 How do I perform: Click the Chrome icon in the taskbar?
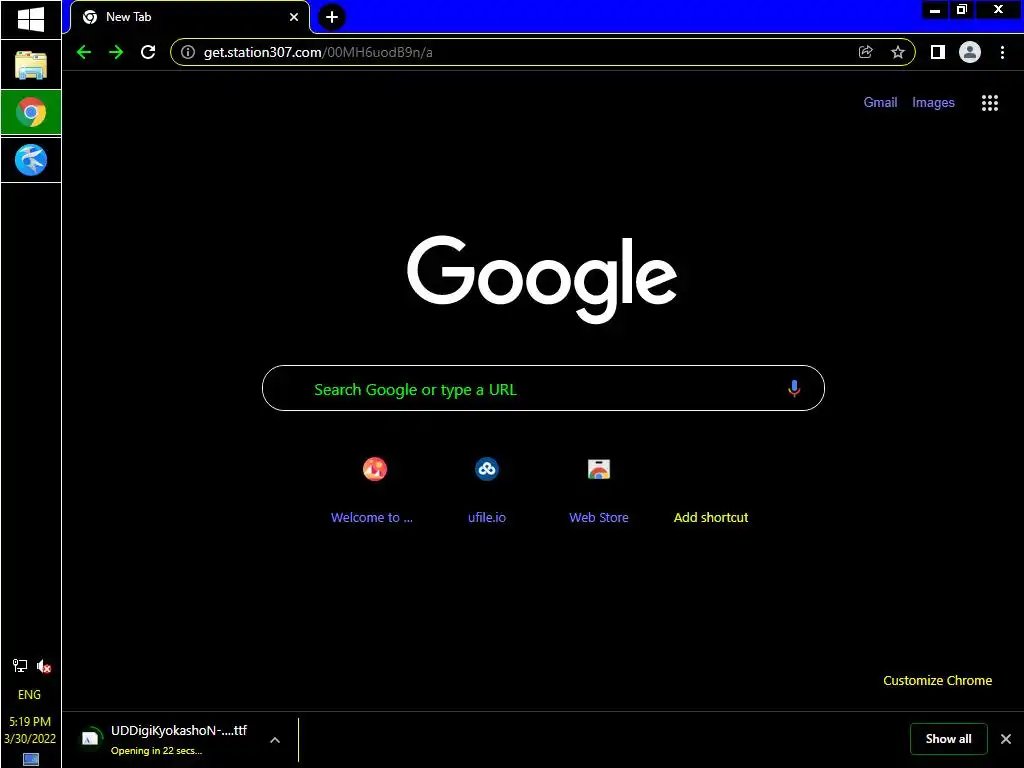pyautogui.click(x=31, y=112)
